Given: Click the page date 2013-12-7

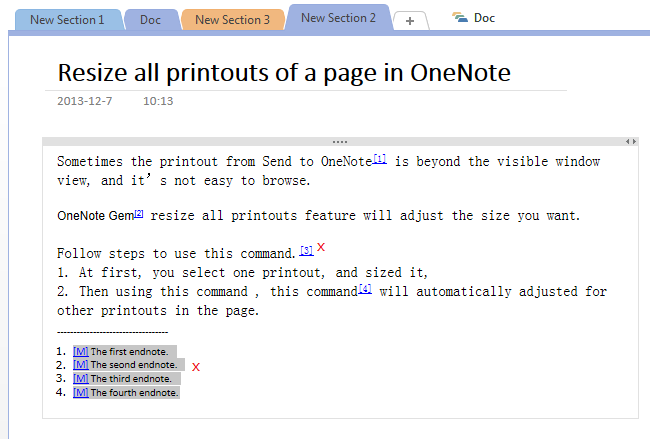Looking at the screenshot, I should coord(85,101).
